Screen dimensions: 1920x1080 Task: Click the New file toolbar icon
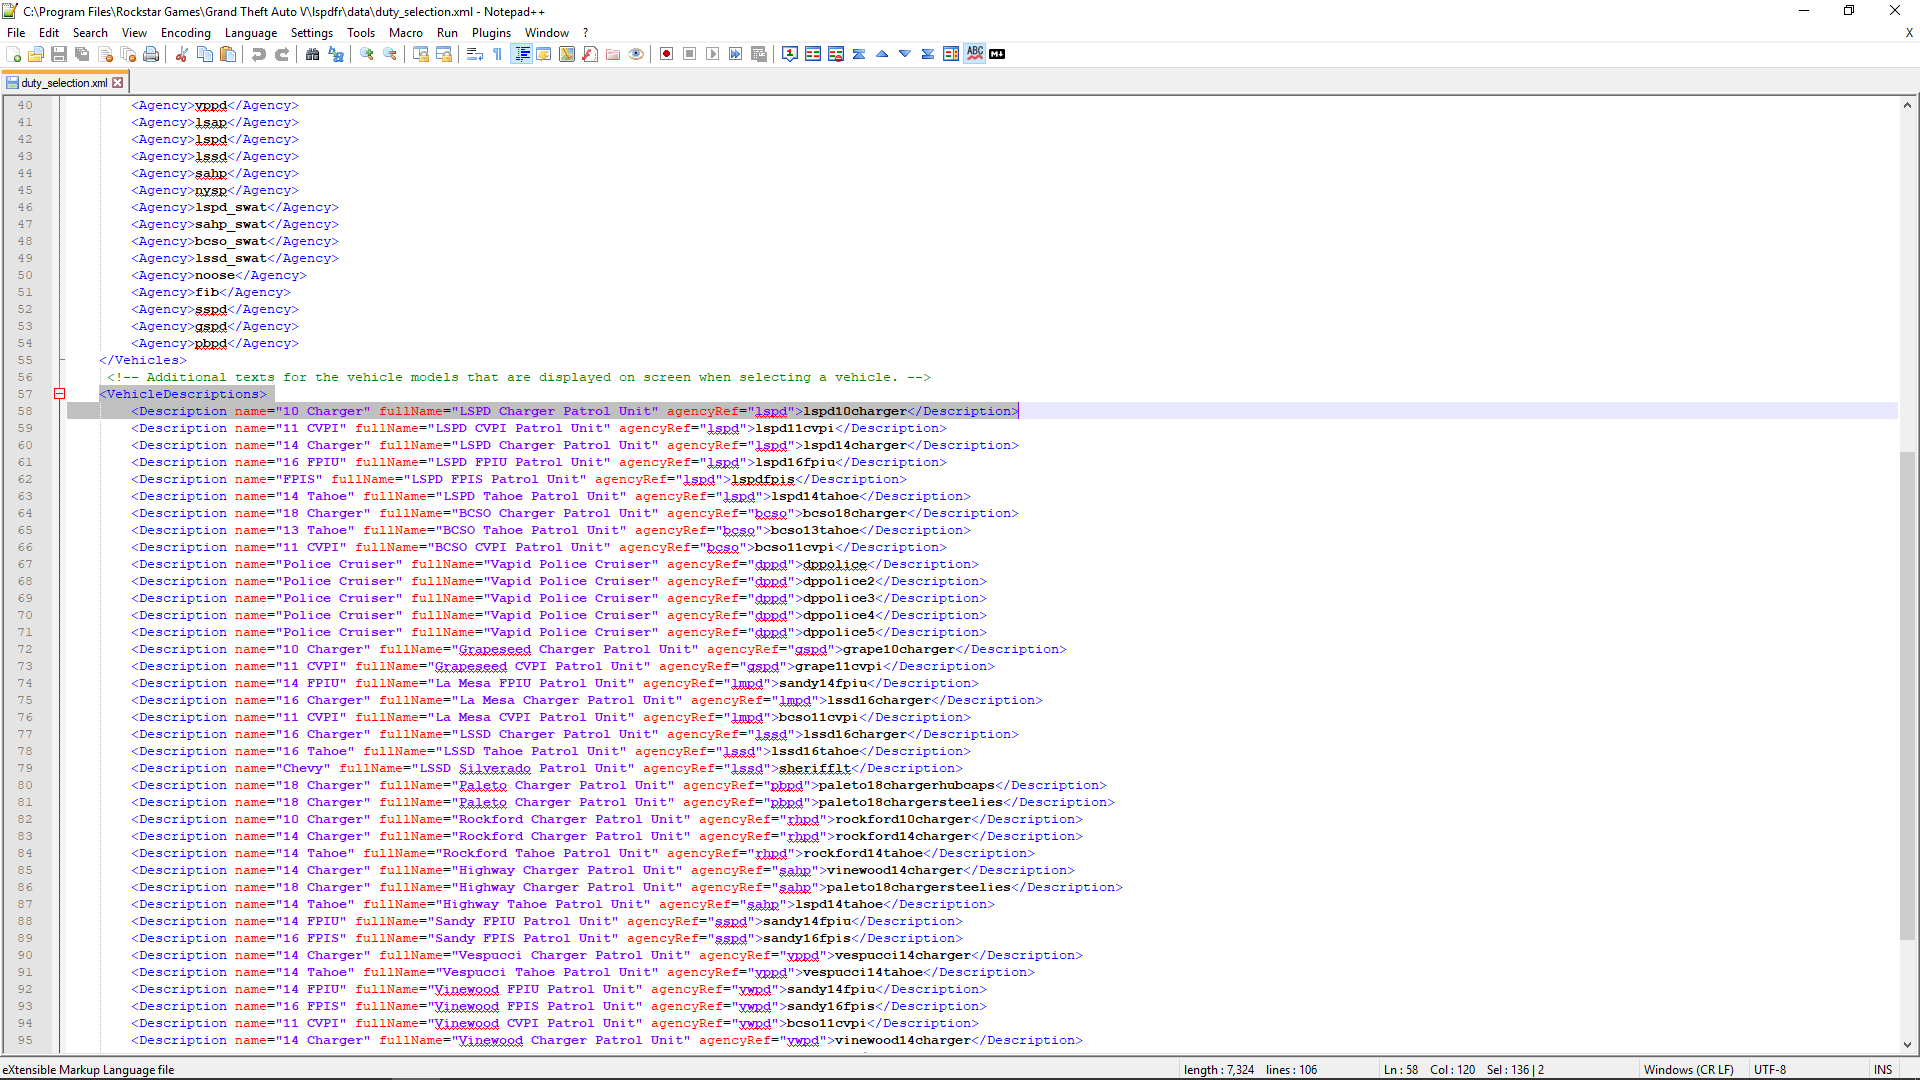pos(13,54)
